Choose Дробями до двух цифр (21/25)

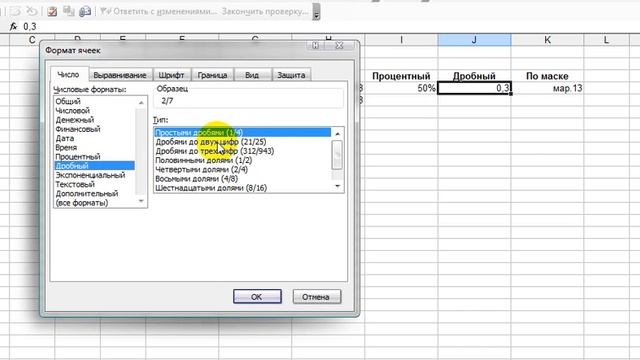[x=243, y=142]
